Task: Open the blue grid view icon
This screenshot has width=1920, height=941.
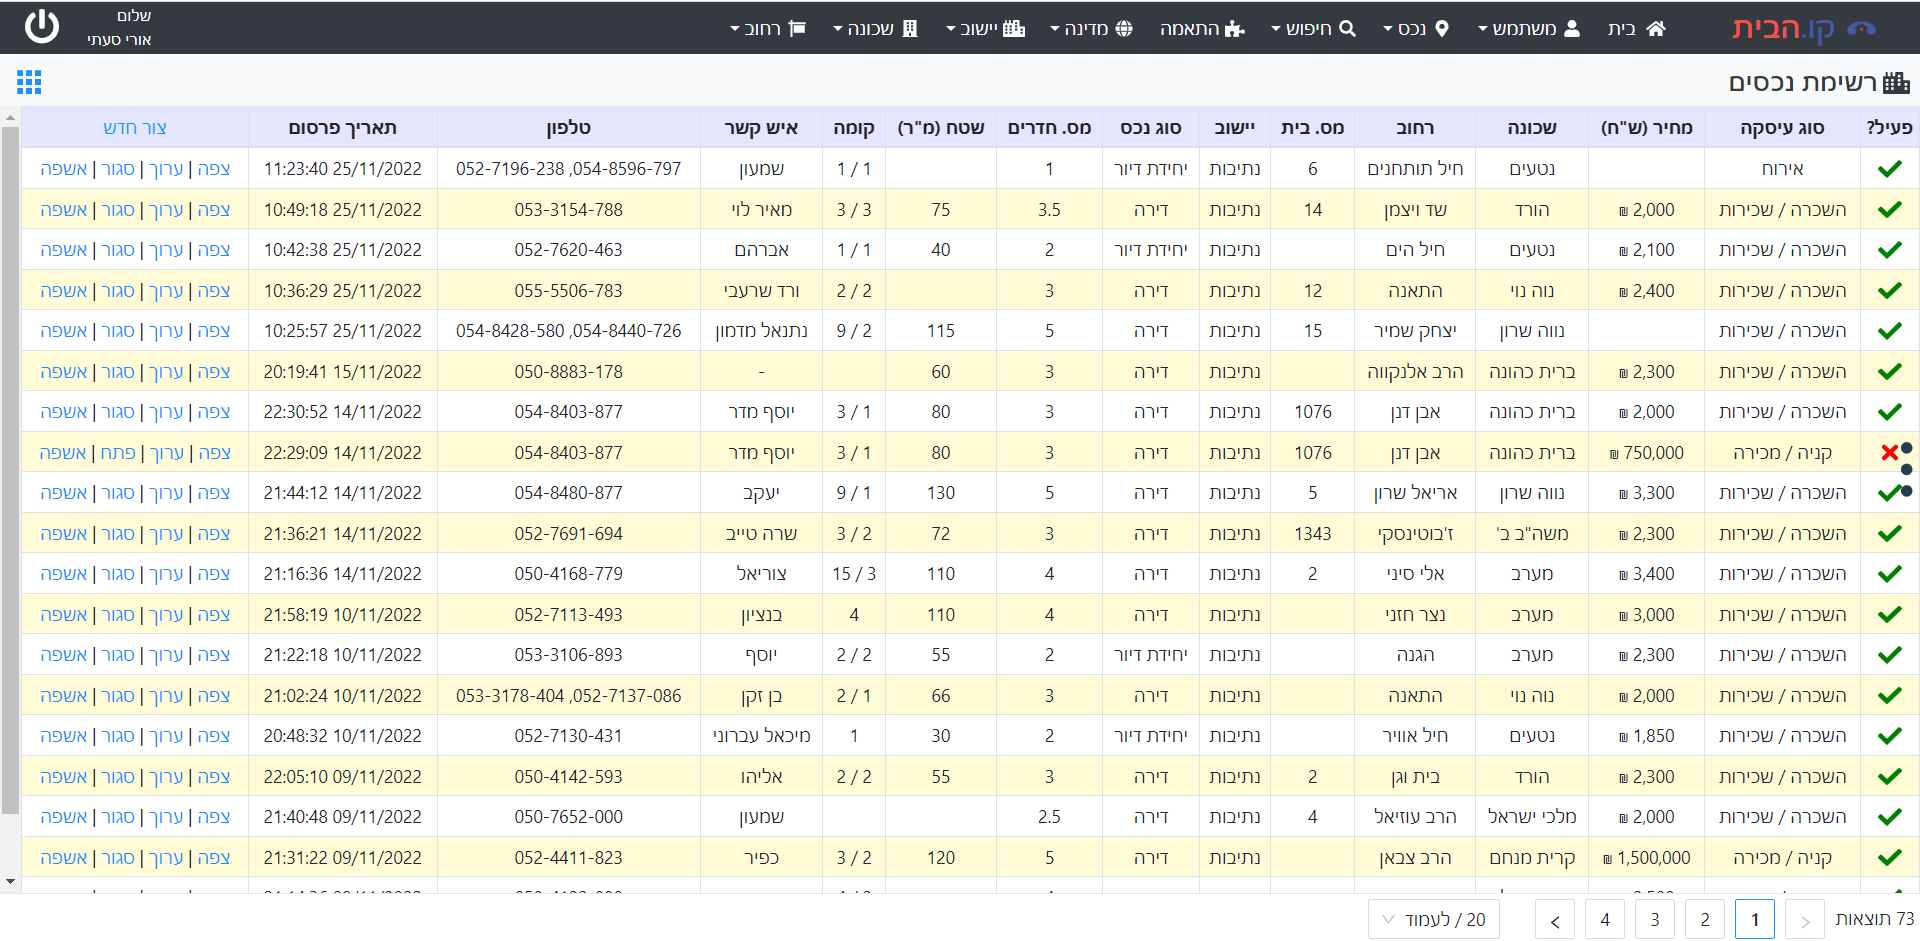Action: [x=29, y=82]
